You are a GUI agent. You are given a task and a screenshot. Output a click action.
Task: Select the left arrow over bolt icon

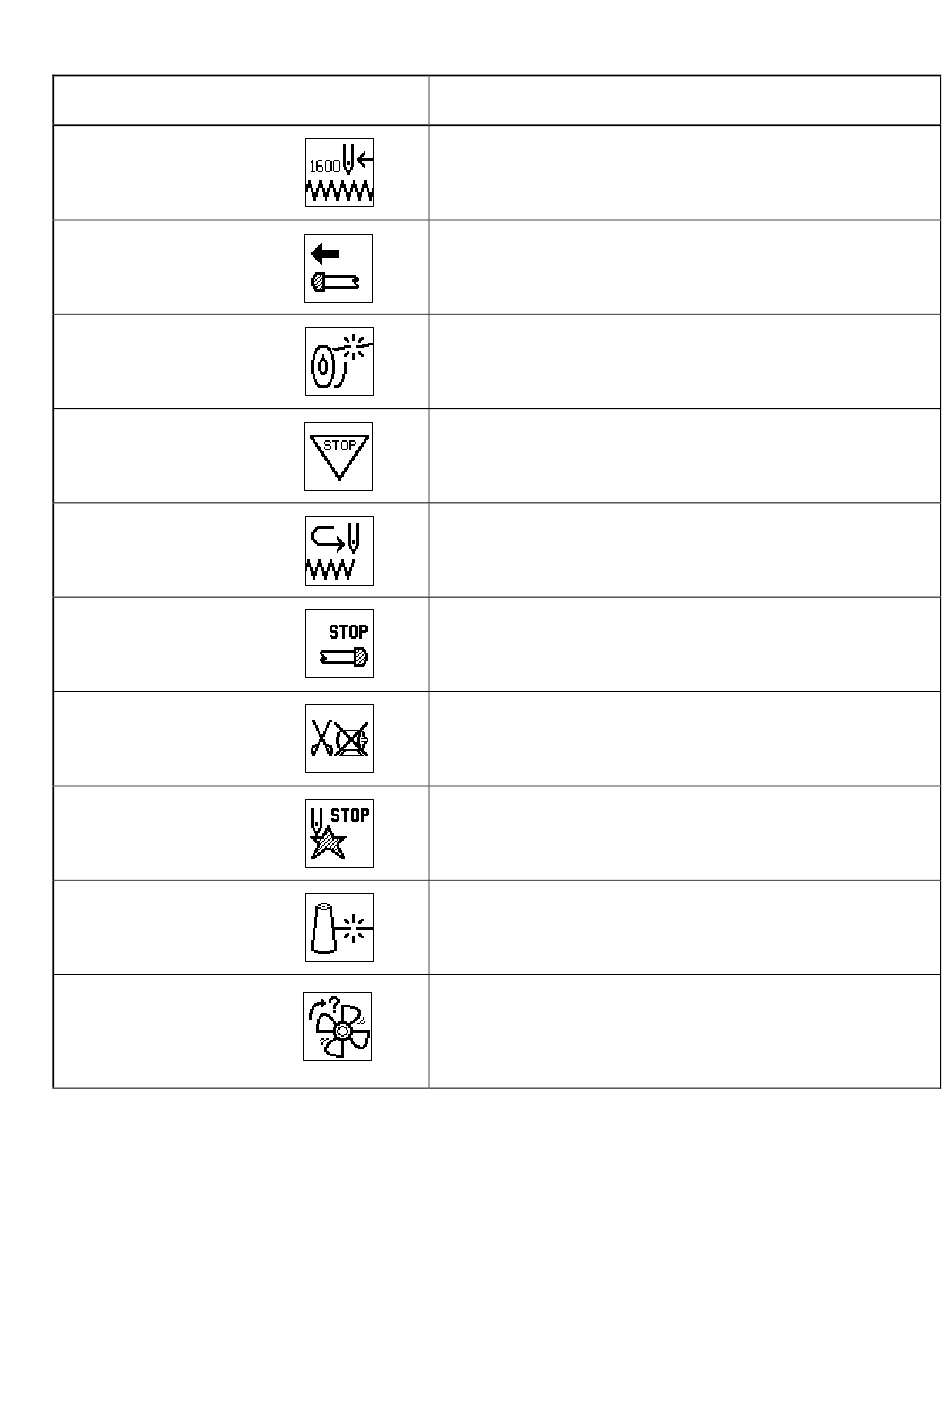click(339, 268)
